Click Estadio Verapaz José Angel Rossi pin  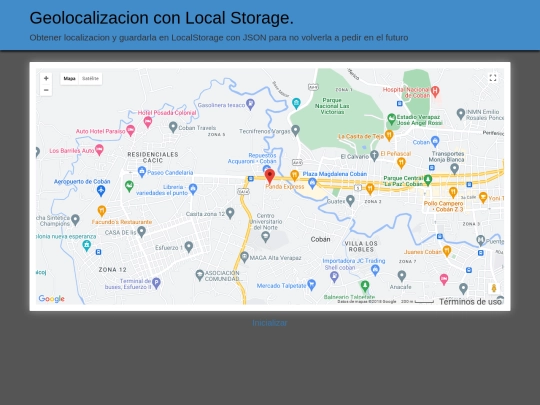[391, 119]
